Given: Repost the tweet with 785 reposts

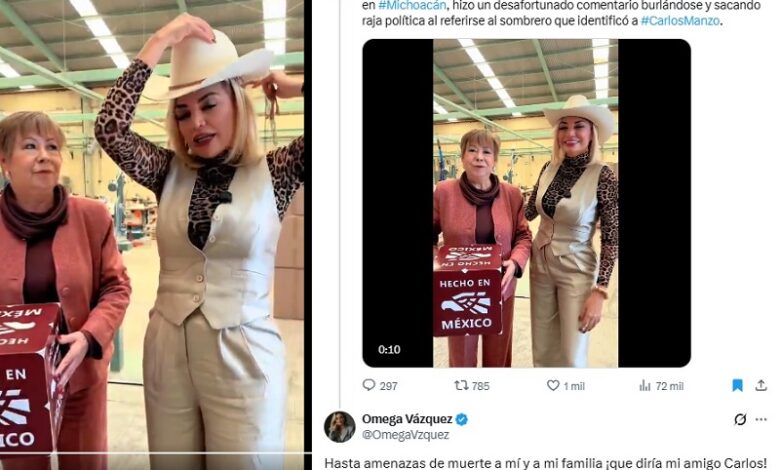Looking at the screenshot, I should (x=461, y=385).
